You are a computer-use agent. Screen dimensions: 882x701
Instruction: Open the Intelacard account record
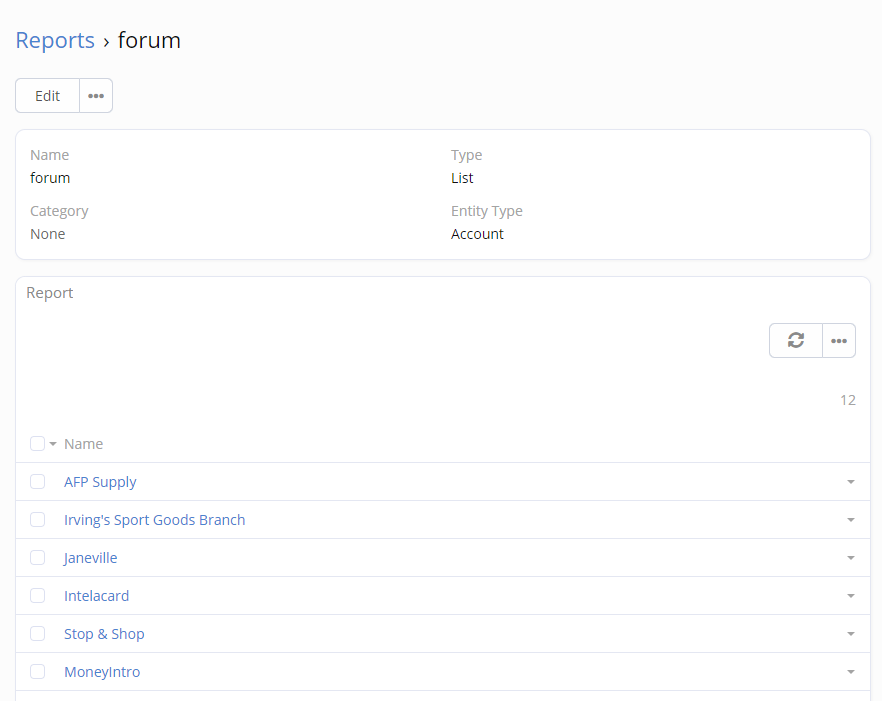tap(96, 596)
